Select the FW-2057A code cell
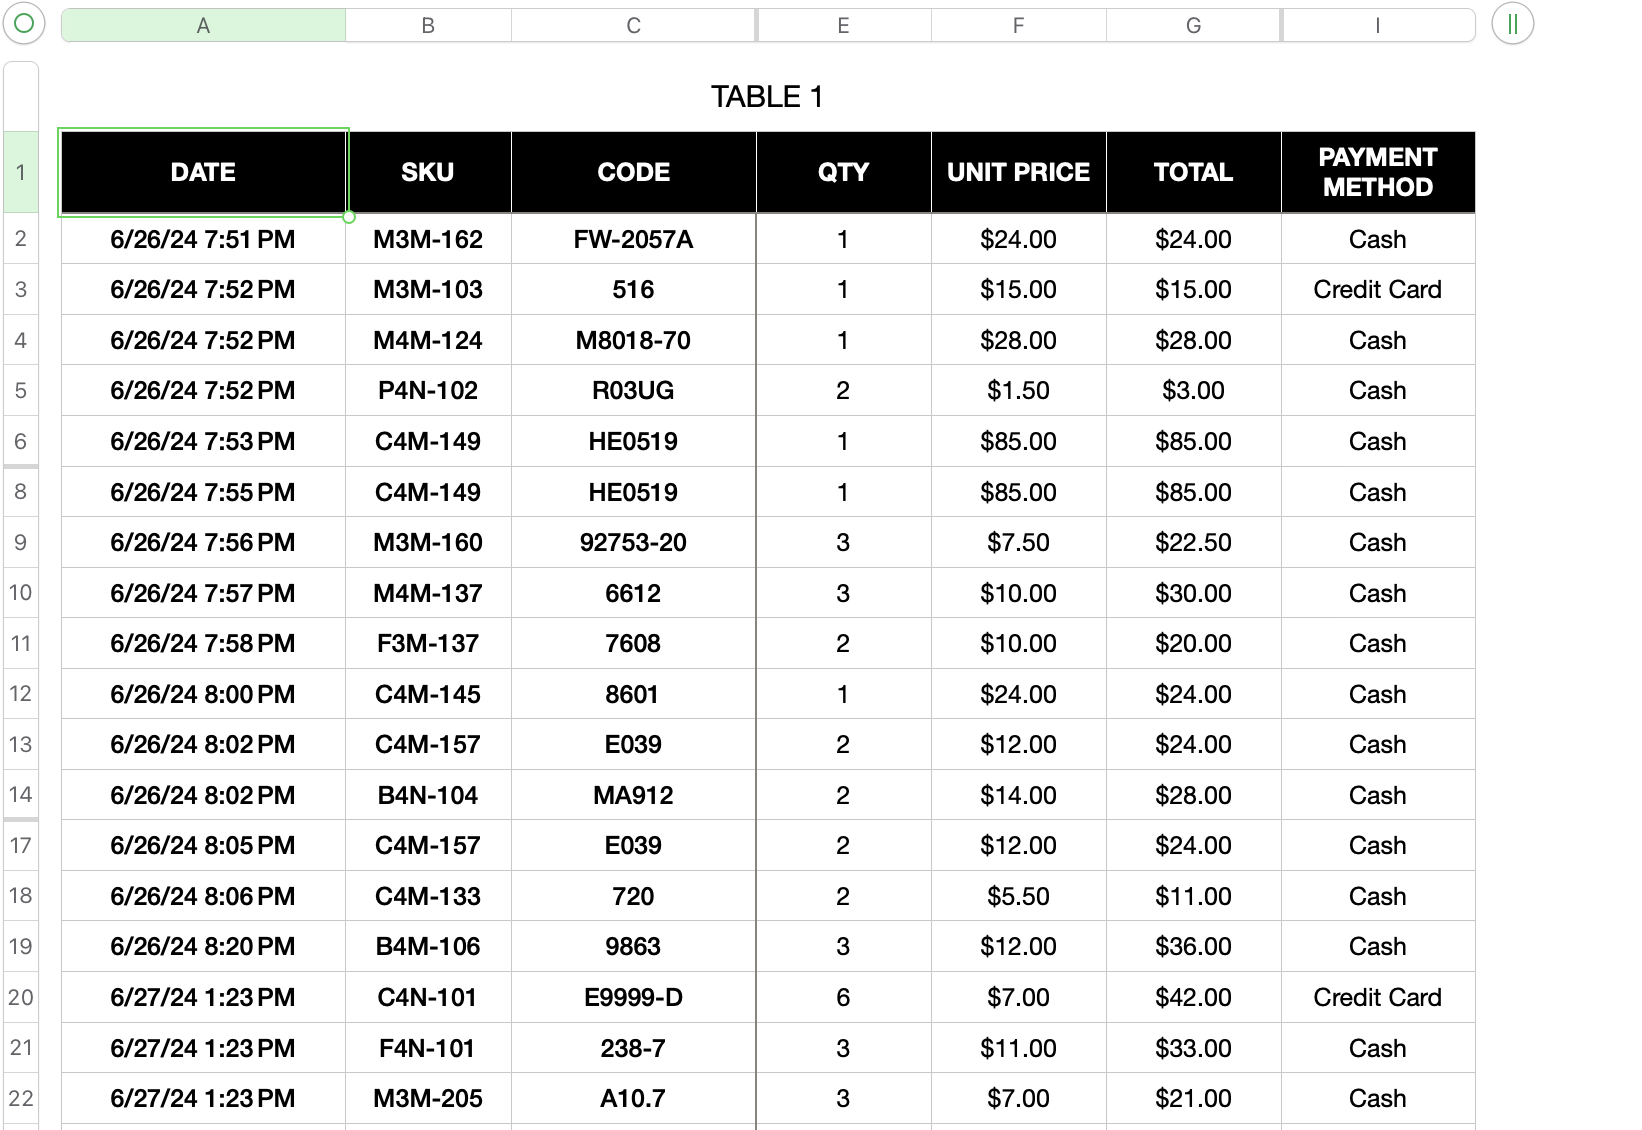 pos(633,240)
